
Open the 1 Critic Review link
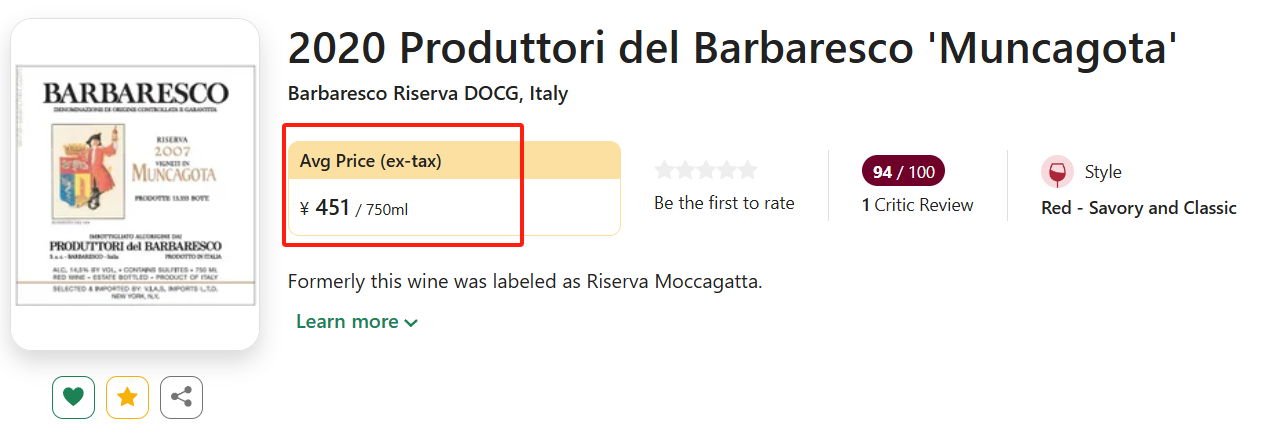[x=917, y=205]
